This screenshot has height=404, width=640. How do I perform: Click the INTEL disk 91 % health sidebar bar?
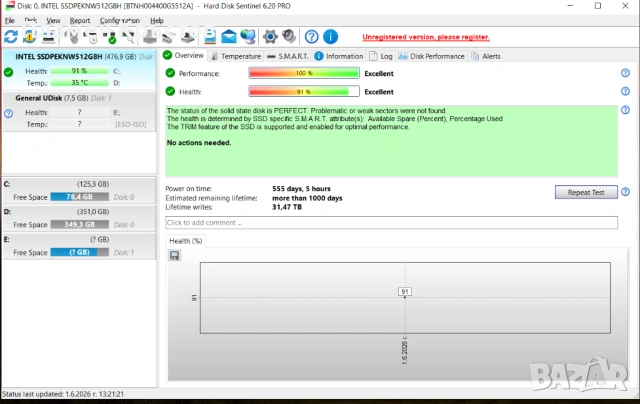click(x=80, y=71)
